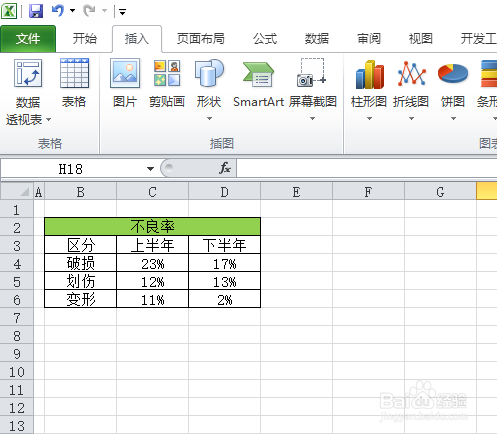Click the Excel application icon
This screenshot has width=497, height=434.
9,11
